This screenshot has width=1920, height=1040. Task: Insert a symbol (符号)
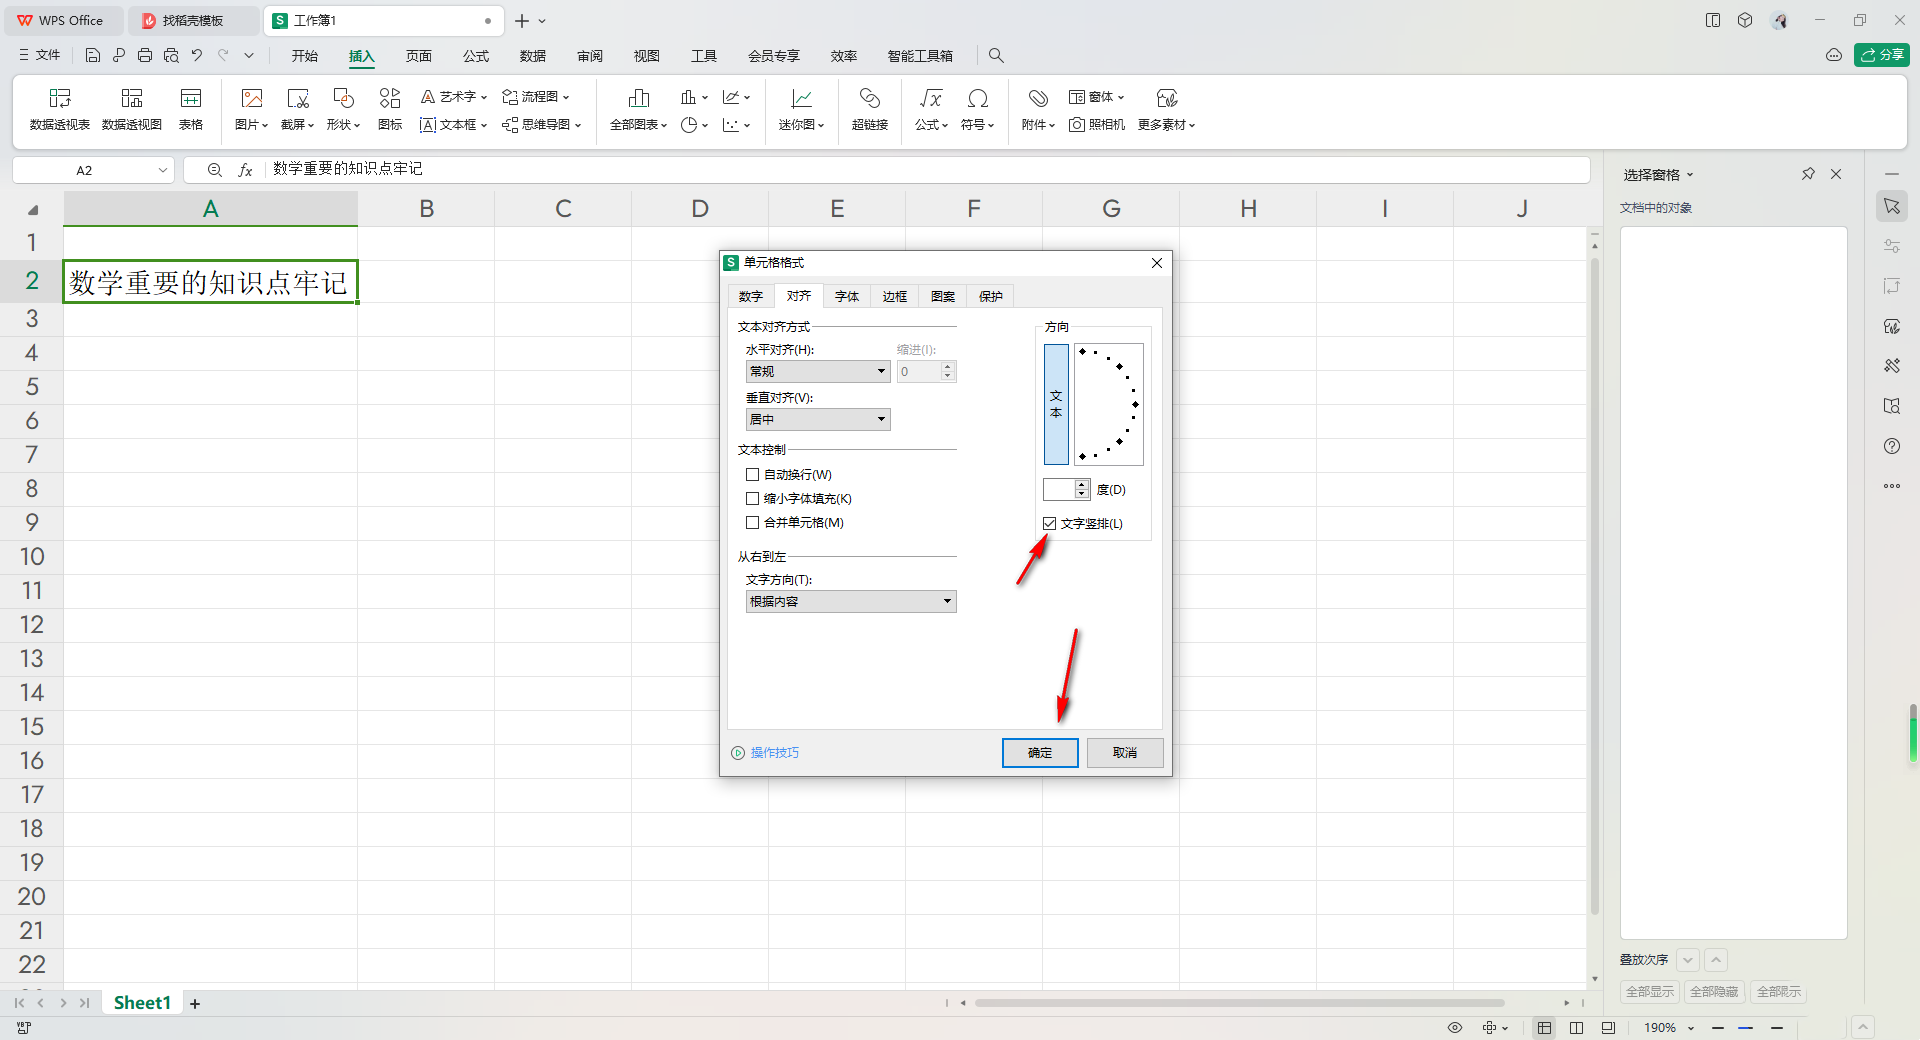(x=977, y=109)
